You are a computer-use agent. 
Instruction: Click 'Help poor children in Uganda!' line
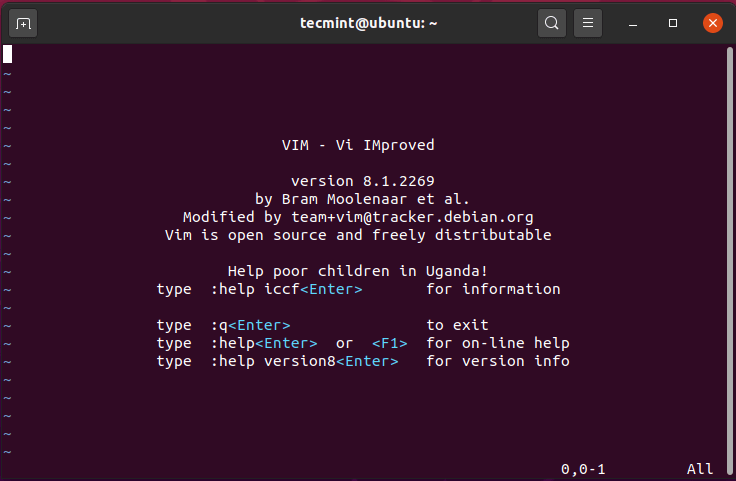[358, 271]
